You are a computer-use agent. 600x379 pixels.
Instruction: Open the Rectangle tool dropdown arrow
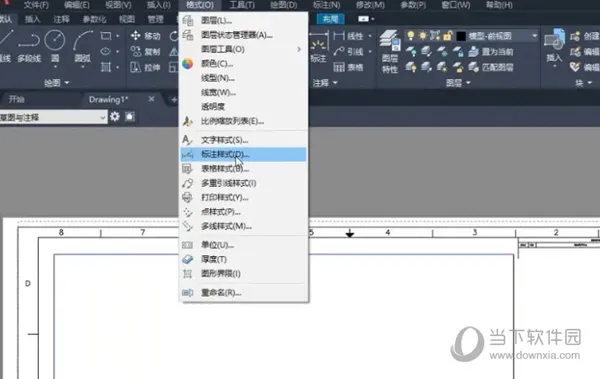(117, 36)
